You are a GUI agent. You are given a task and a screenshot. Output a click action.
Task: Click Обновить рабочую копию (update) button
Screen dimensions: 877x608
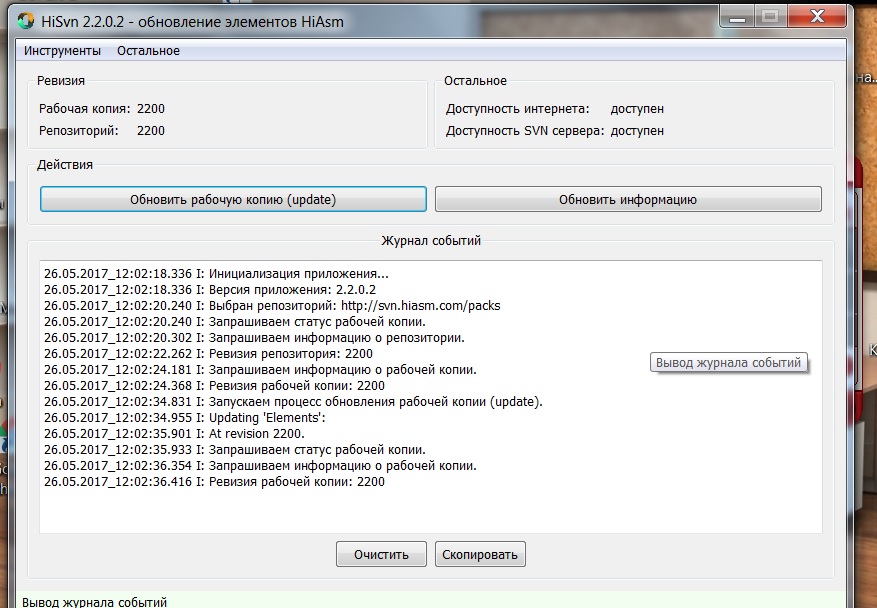point(233,200)
